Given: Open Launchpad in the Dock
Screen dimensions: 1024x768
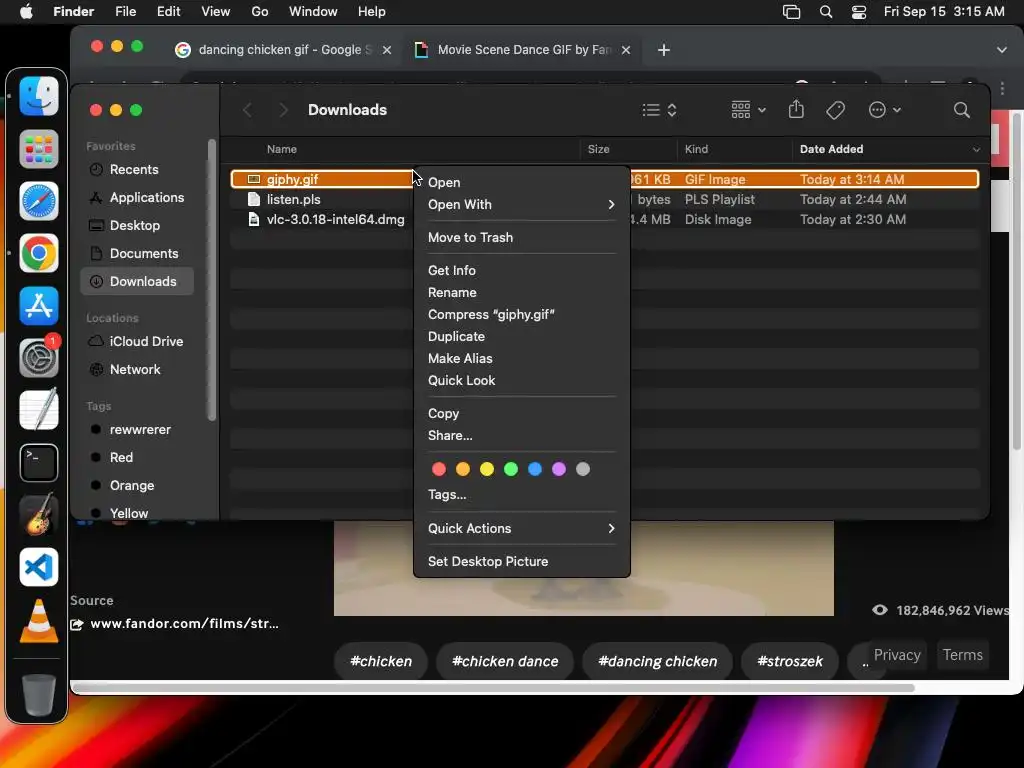Looking at the screenshot, I should click(x=39, y=149).
